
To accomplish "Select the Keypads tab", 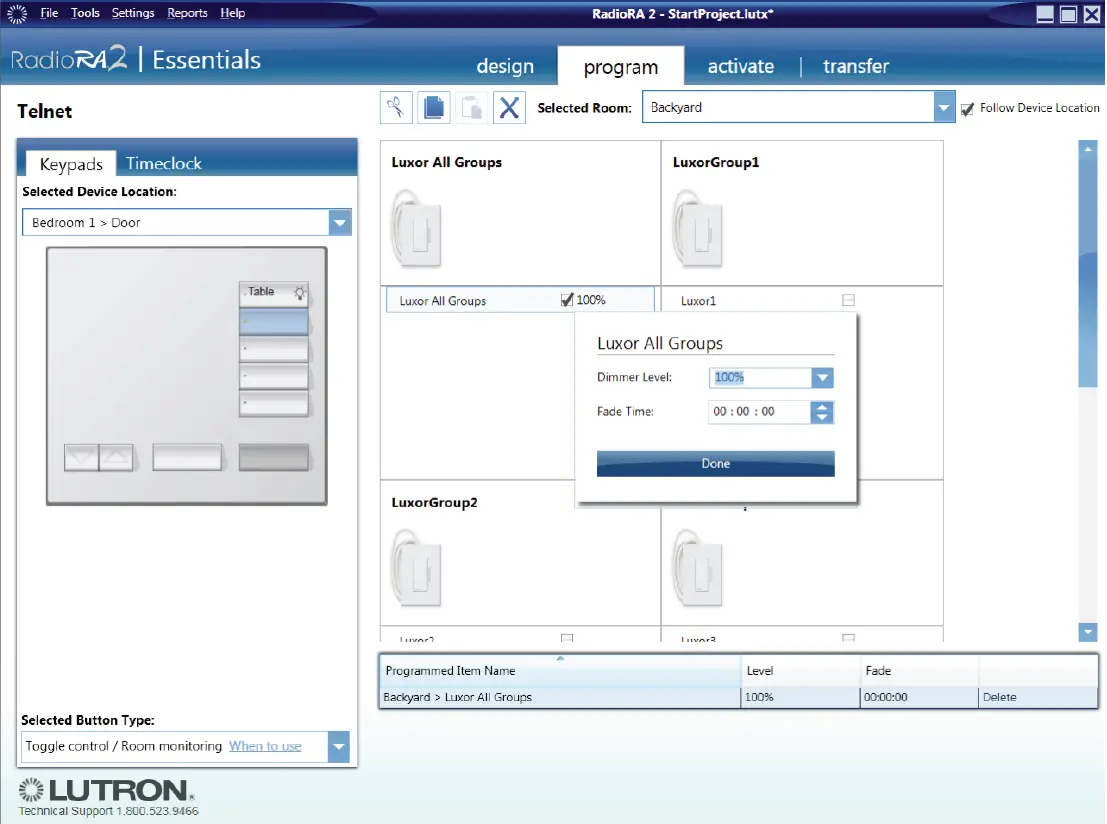I will (x=71, y=164).
